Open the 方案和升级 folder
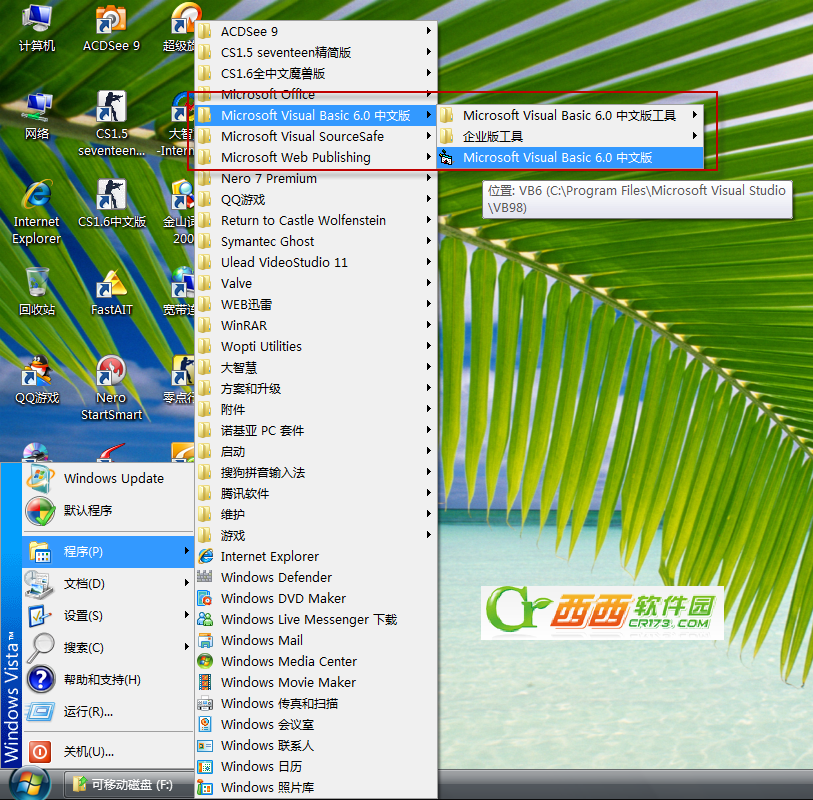This screenshot has width=813, height=800. coord(316,388)
